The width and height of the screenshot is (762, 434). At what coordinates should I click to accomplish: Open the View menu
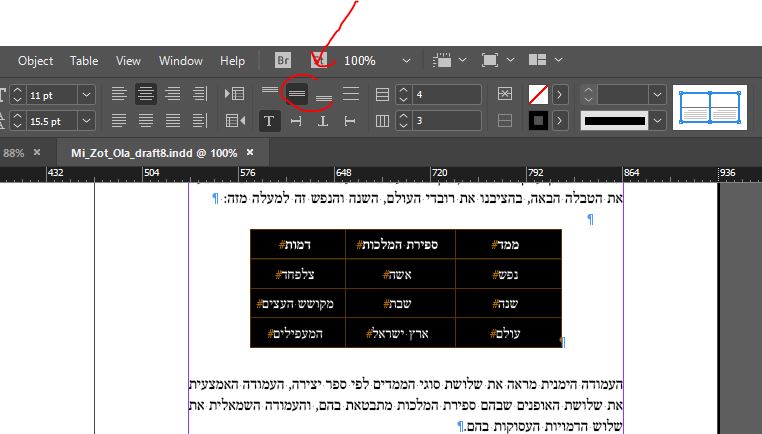coord(128,61)
